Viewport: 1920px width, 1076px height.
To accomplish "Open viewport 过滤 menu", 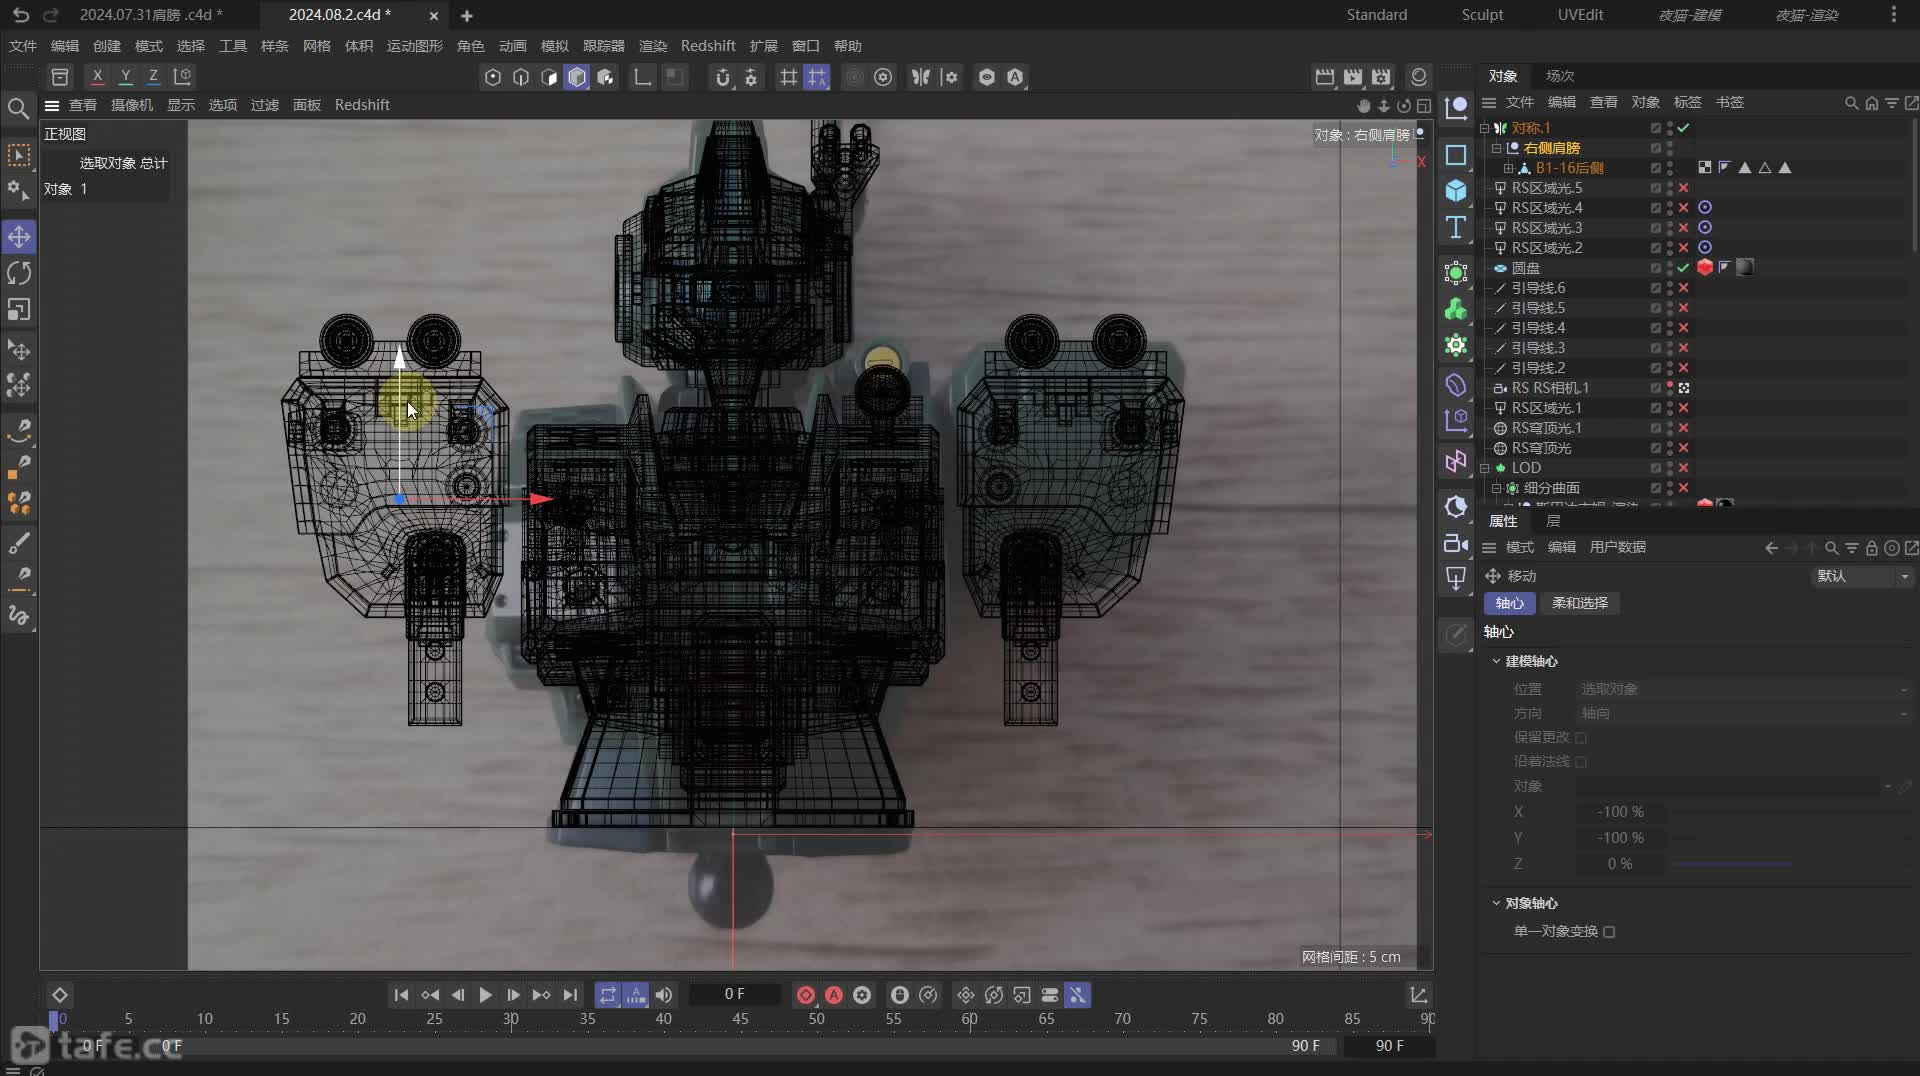I will [265, 105].
